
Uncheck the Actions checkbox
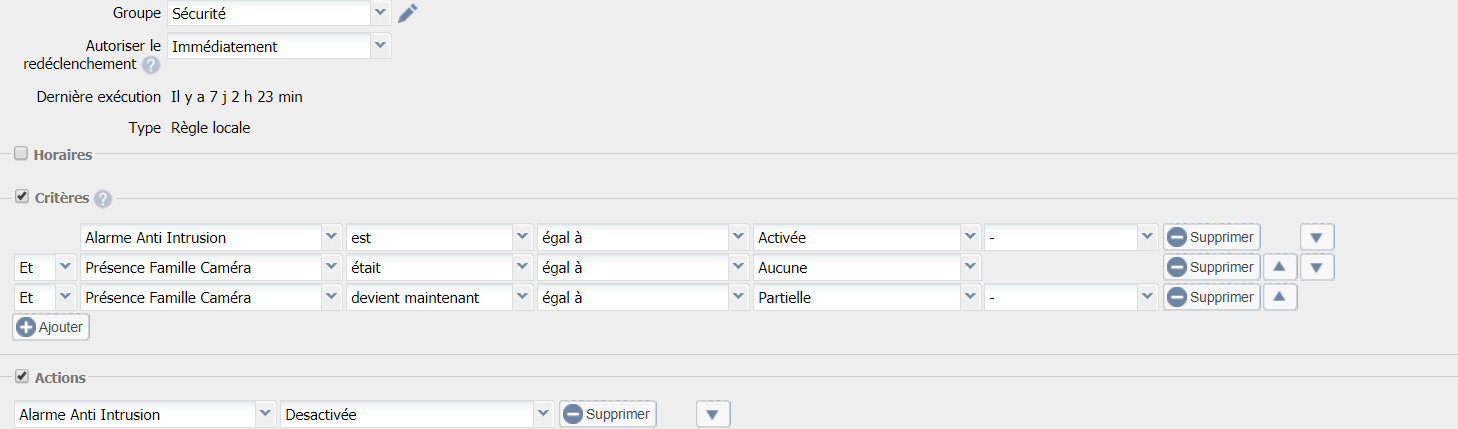pos(21,377)
